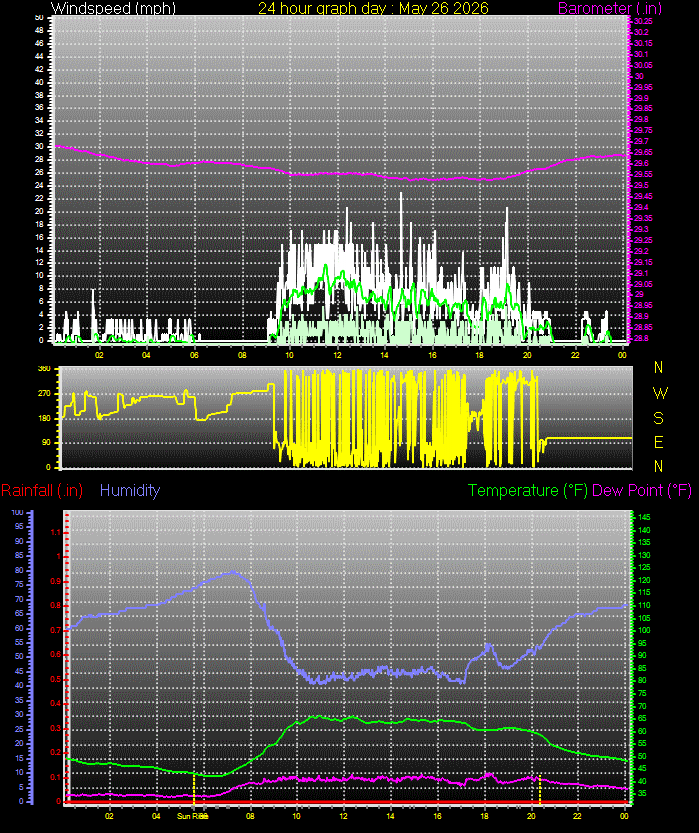Click the "Barometer (.in)" axis title
This screenshot has width=699, height=833.
coord(610,8)
